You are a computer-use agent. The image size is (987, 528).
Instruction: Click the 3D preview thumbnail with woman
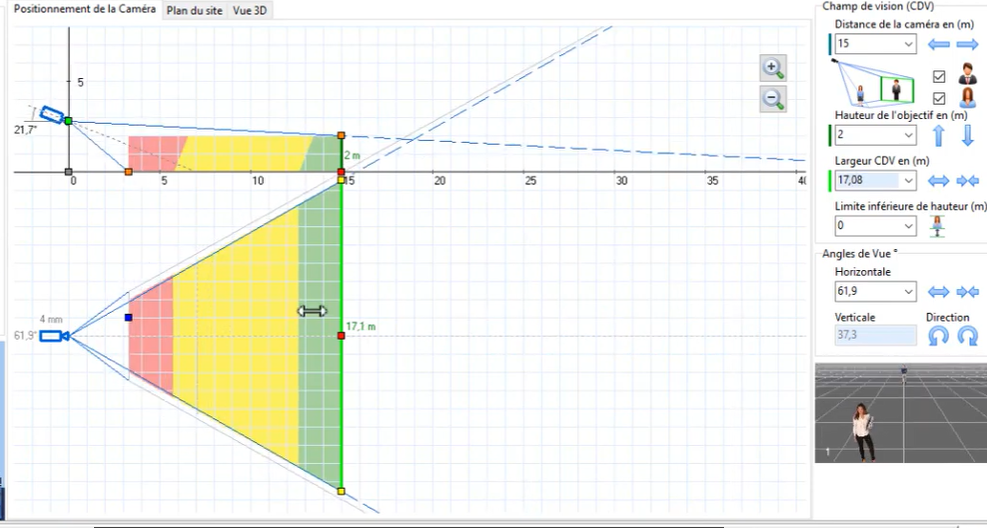click(x=900, y=414)
